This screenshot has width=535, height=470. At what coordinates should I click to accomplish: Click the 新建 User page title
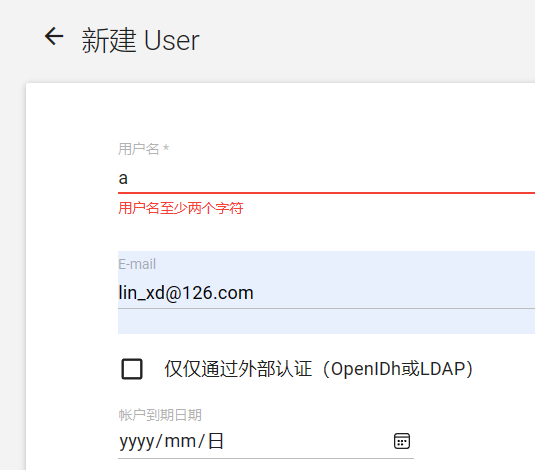click(x=140, y=40)
